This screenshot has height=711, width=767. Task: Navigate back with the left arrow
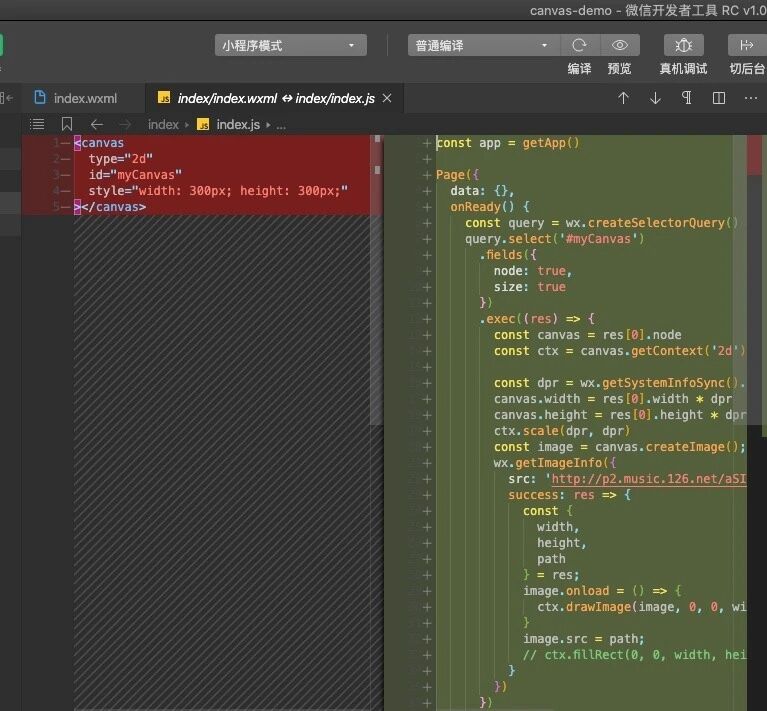(97, 124)
